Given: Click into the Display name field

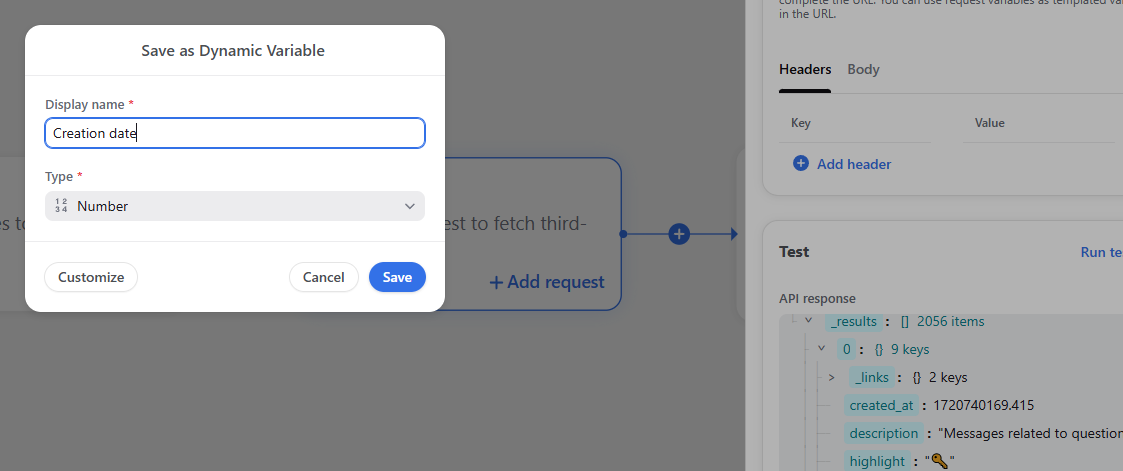Looking at the screenshot, I should (235, 133).
